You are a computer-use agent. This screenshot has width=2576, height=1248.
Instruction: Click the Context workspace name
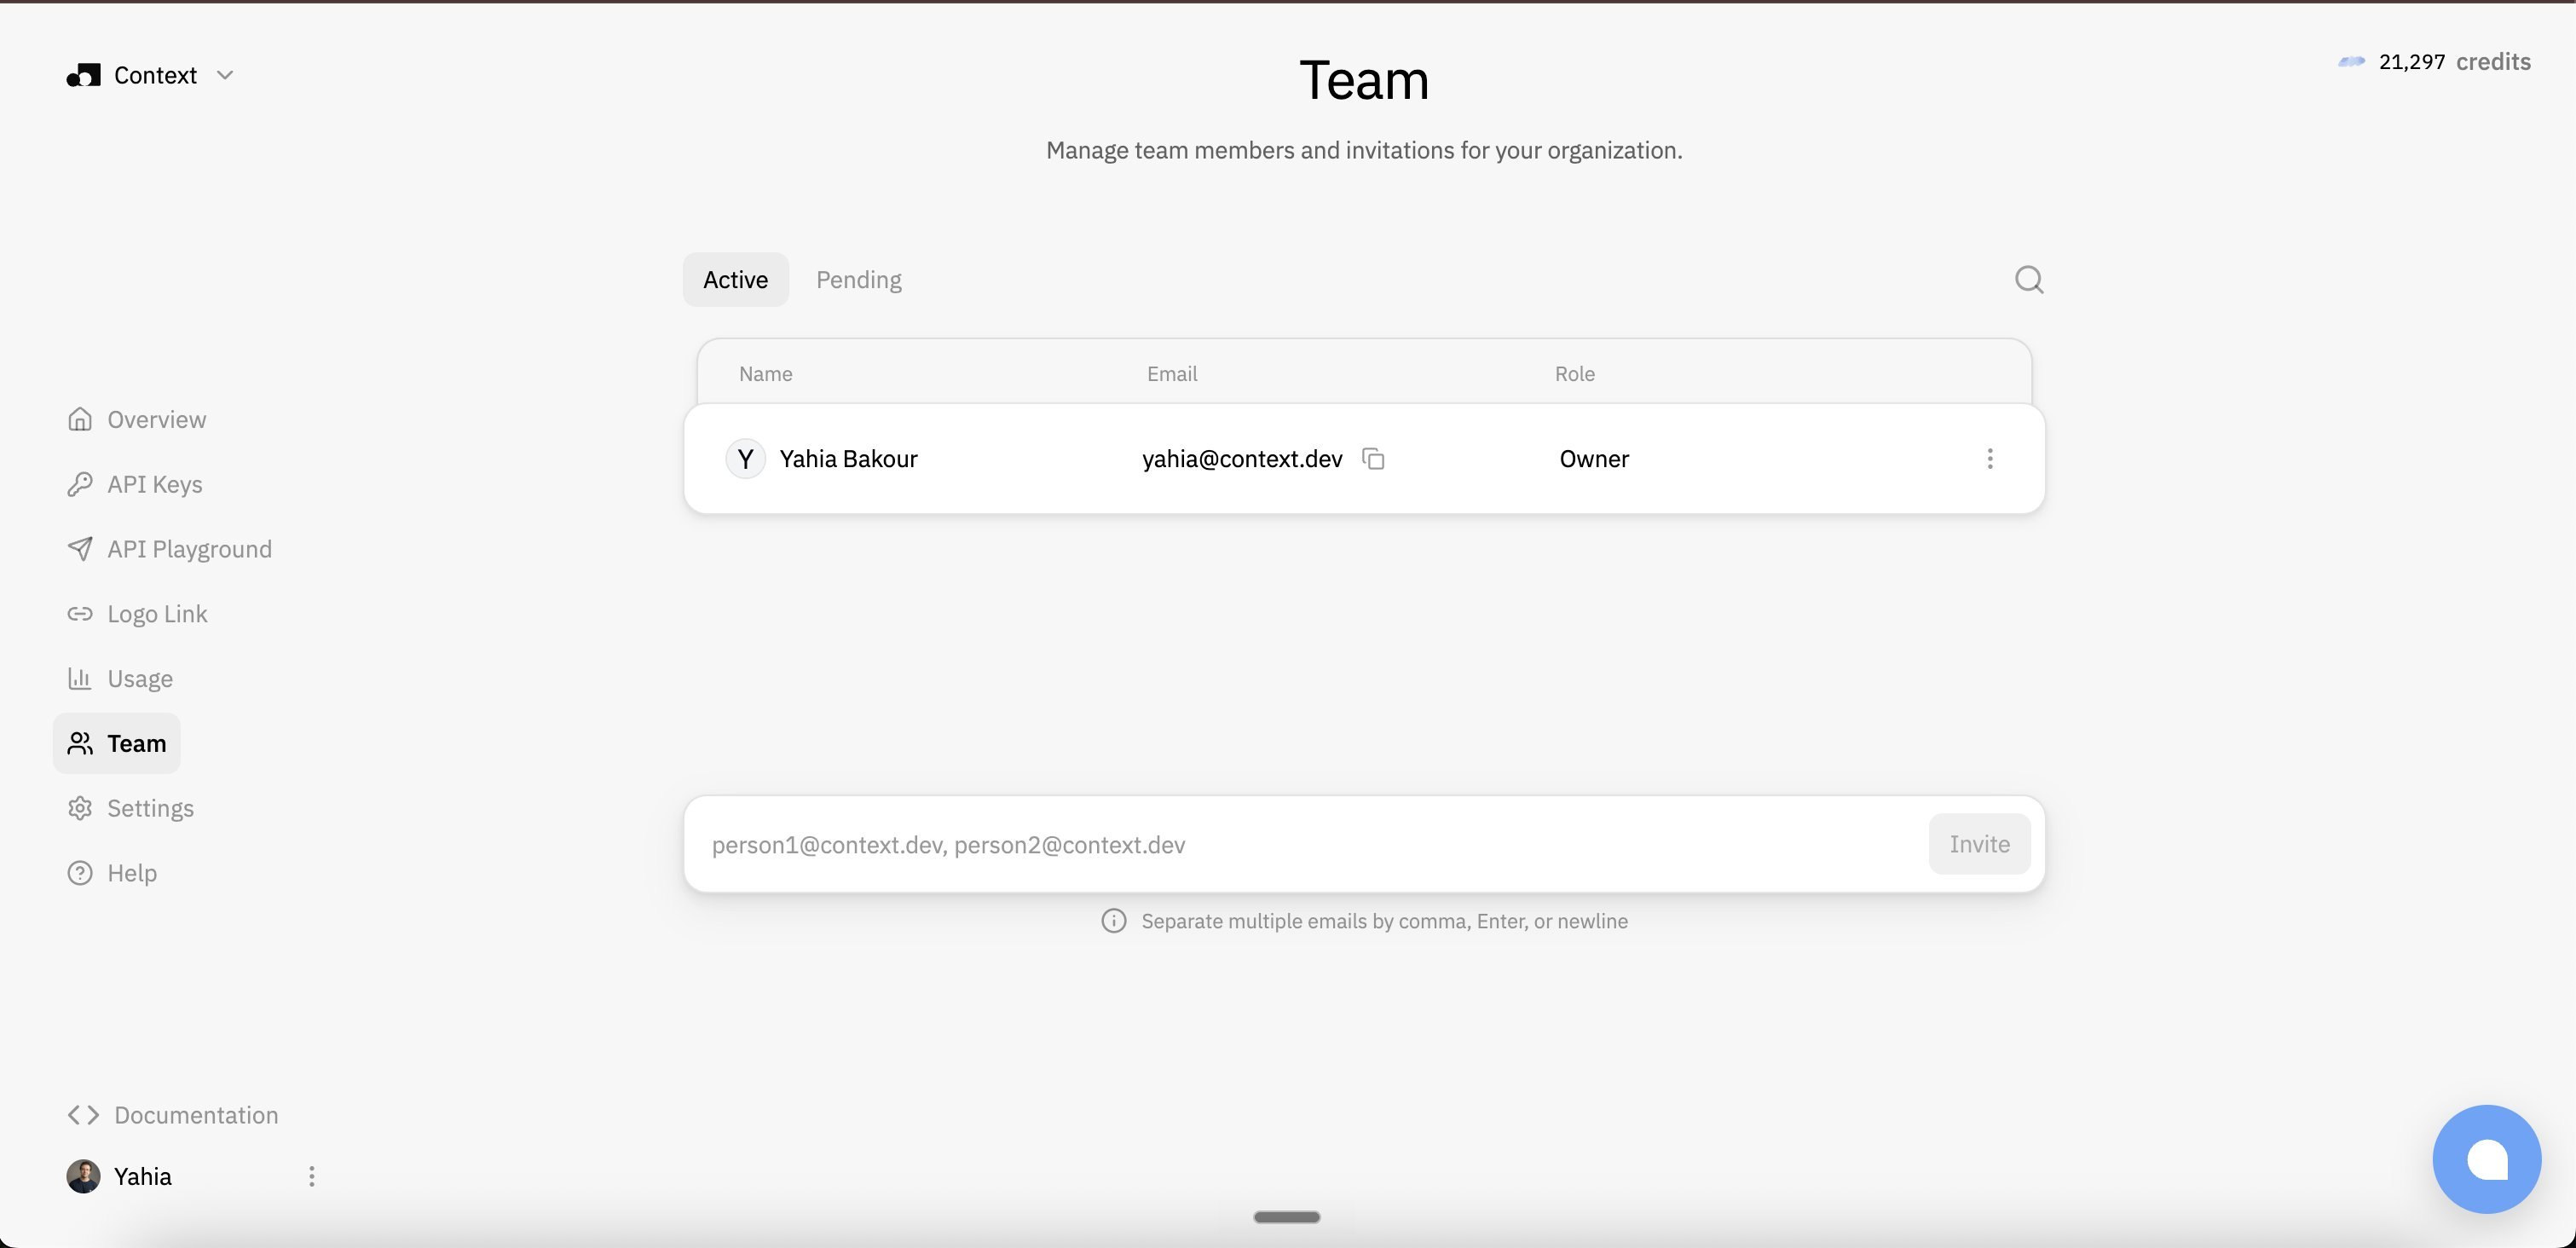coord(156,76)
